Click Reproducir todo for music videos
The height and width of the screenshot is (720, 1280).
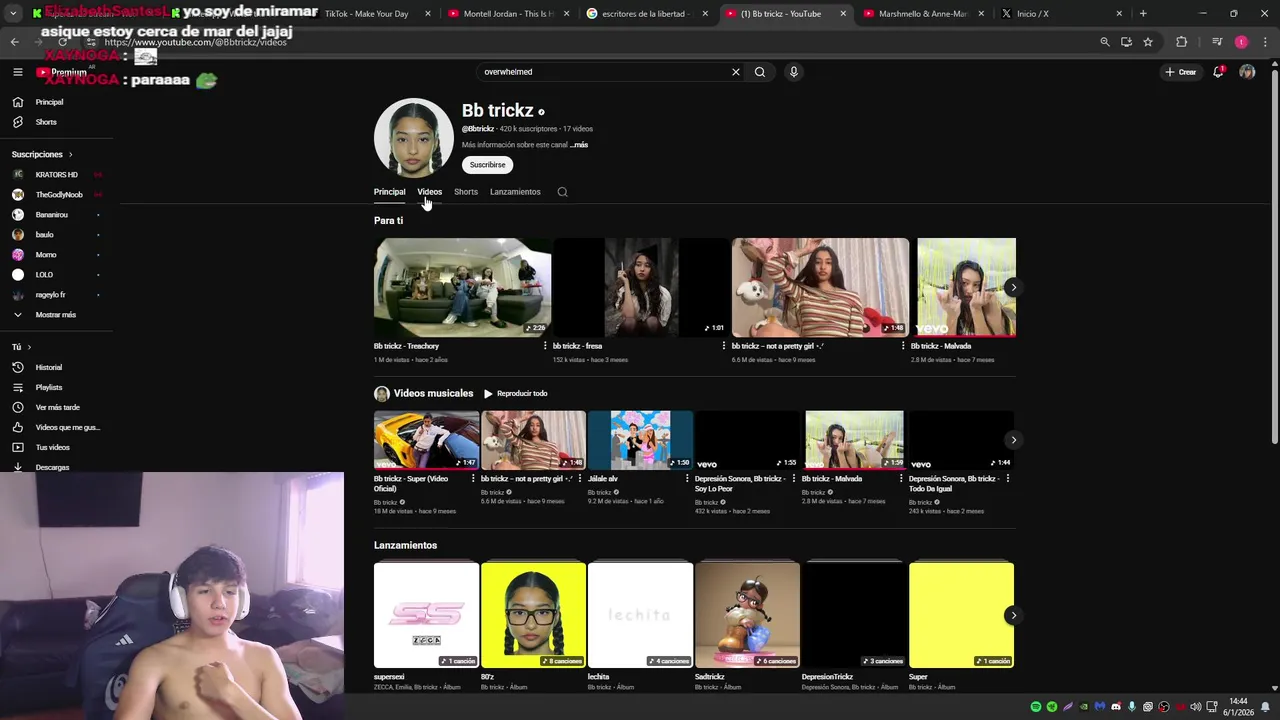click(x=515, y=394)
